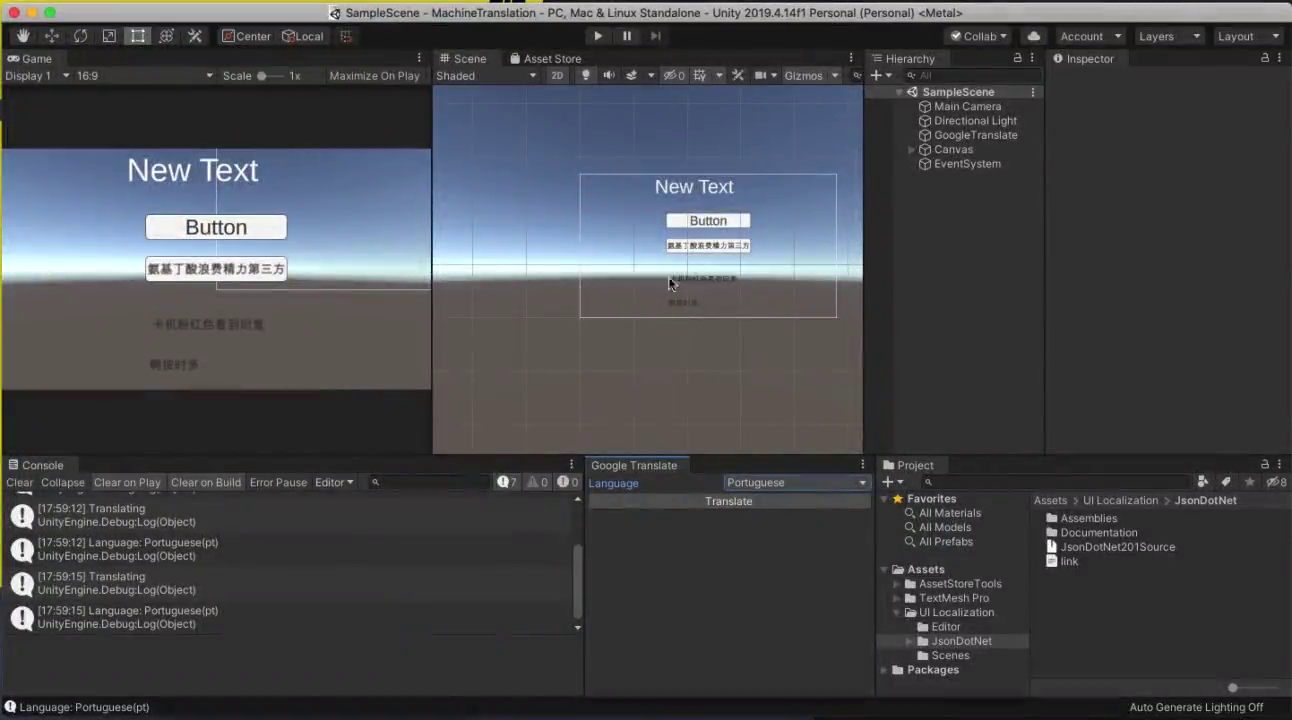Toggle 2D mode in Scene view
Viewport: 1292px width, 720px height.
pos(557,75)
